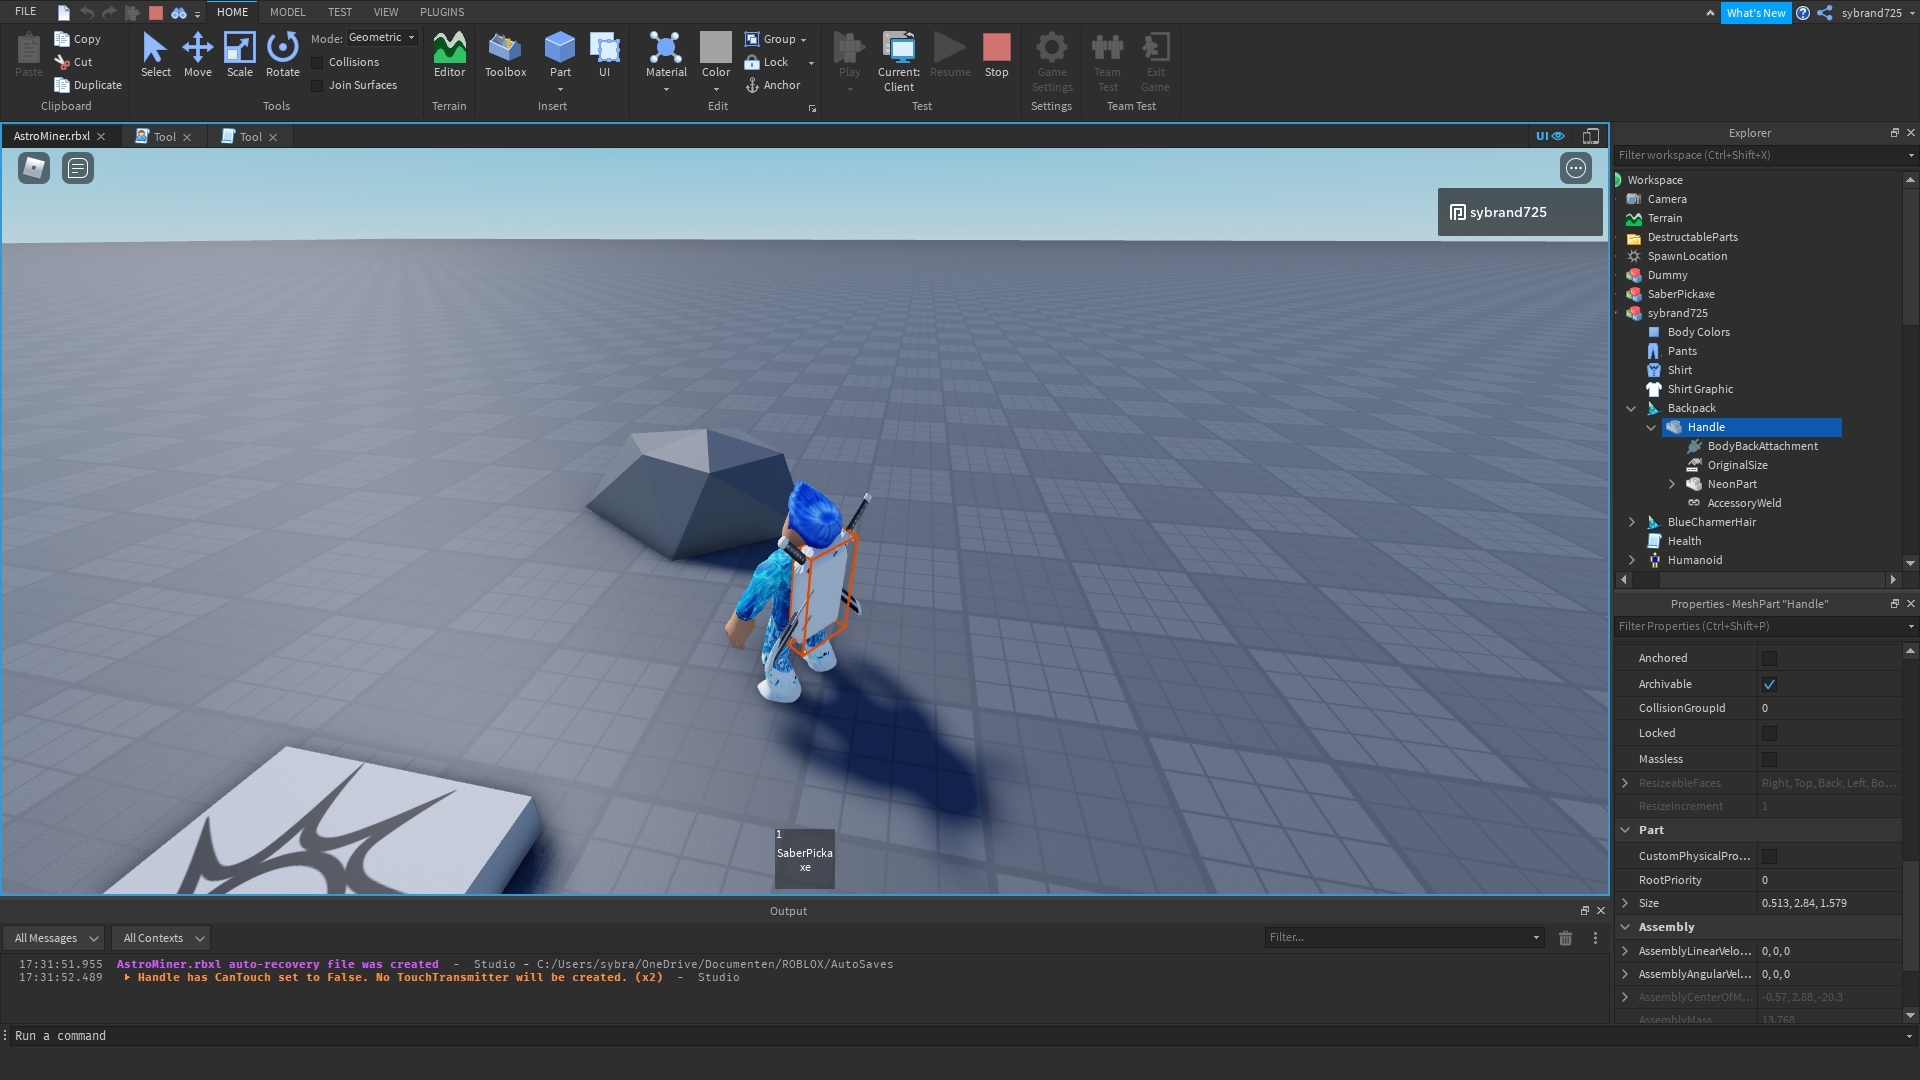Image resolution: width=1920 pixels, height=1080 pixels.
Task: Open the Terrain Editor
Action: 449,54
